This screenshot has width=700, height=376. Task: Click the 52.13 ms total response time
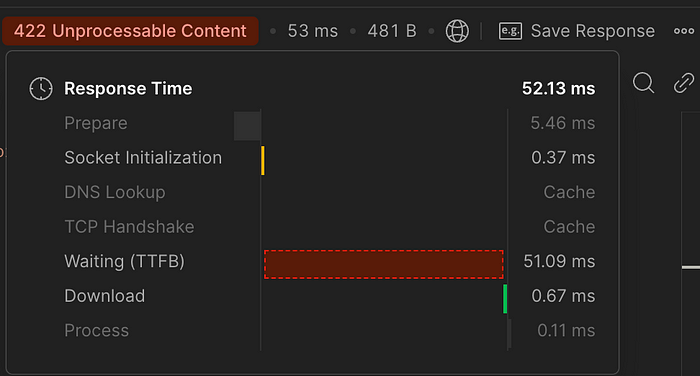tap(558, 88)
